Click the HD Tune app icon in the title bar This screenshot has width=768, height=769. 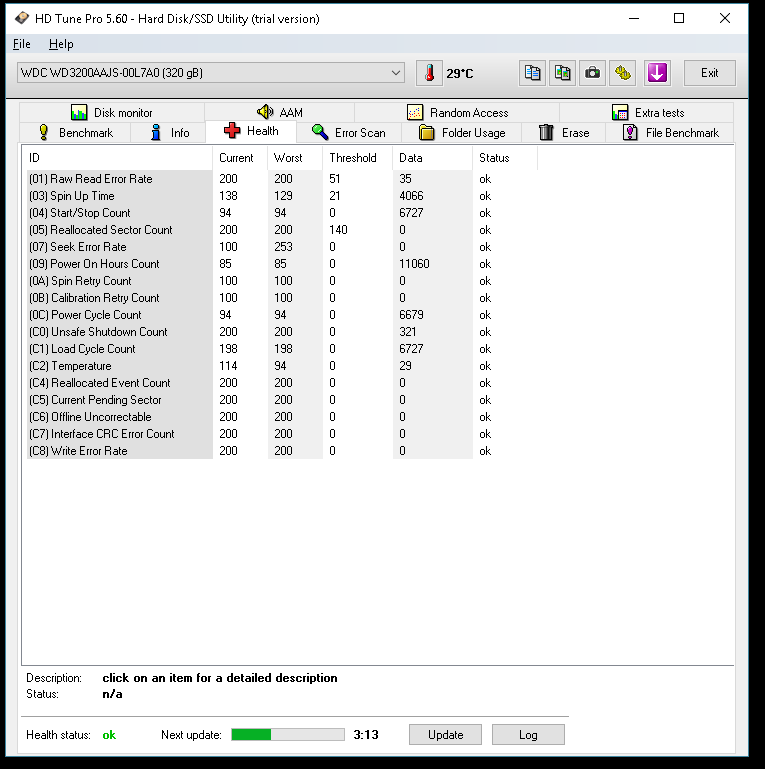[x=22, y=19]
